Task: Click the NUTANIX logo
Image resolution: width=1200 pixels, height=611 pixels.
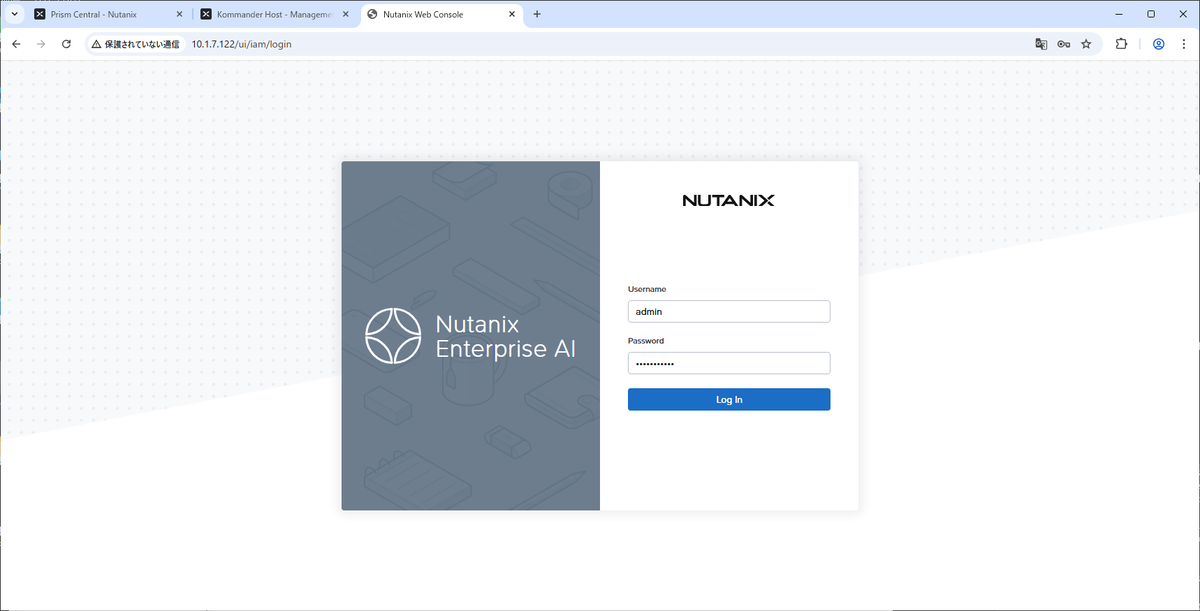Action: 729,200
